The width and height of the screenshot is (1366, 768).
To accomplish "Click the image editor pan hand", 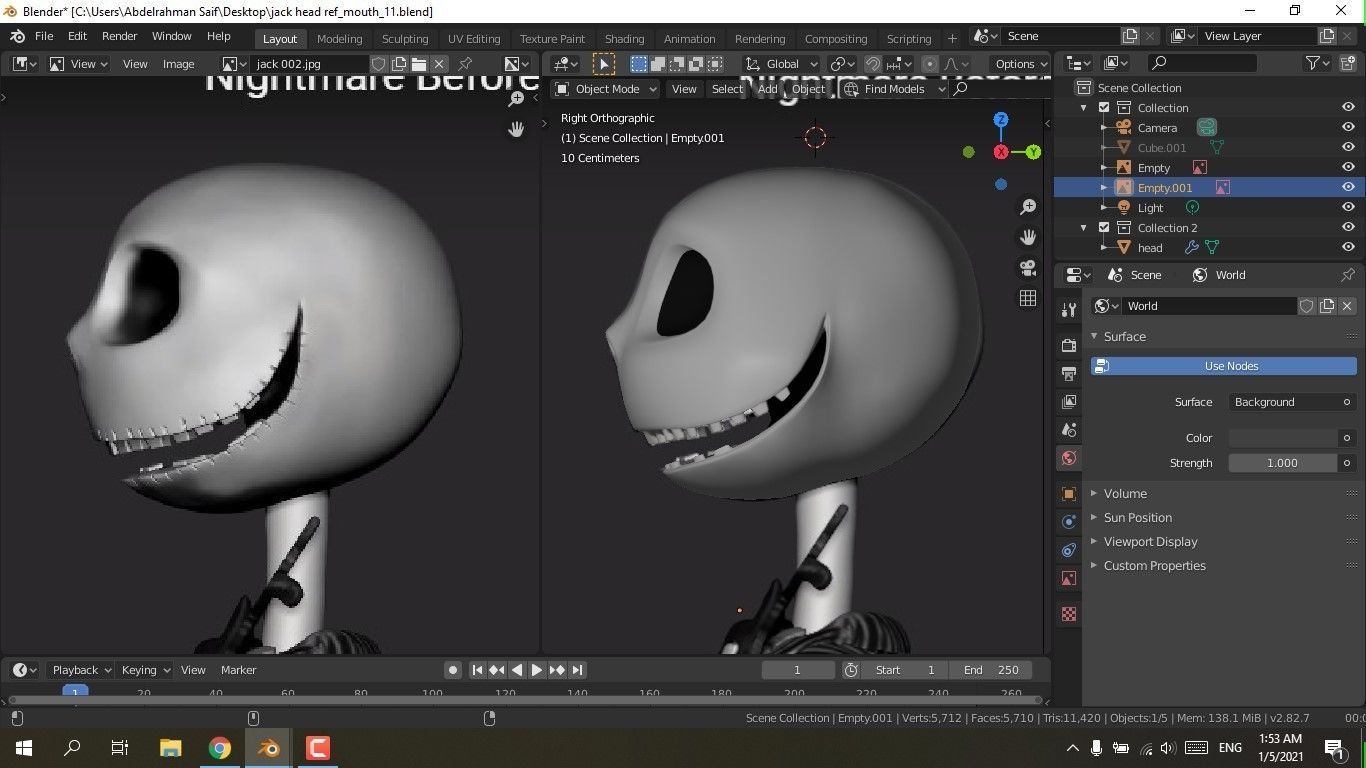I will 516,130.
